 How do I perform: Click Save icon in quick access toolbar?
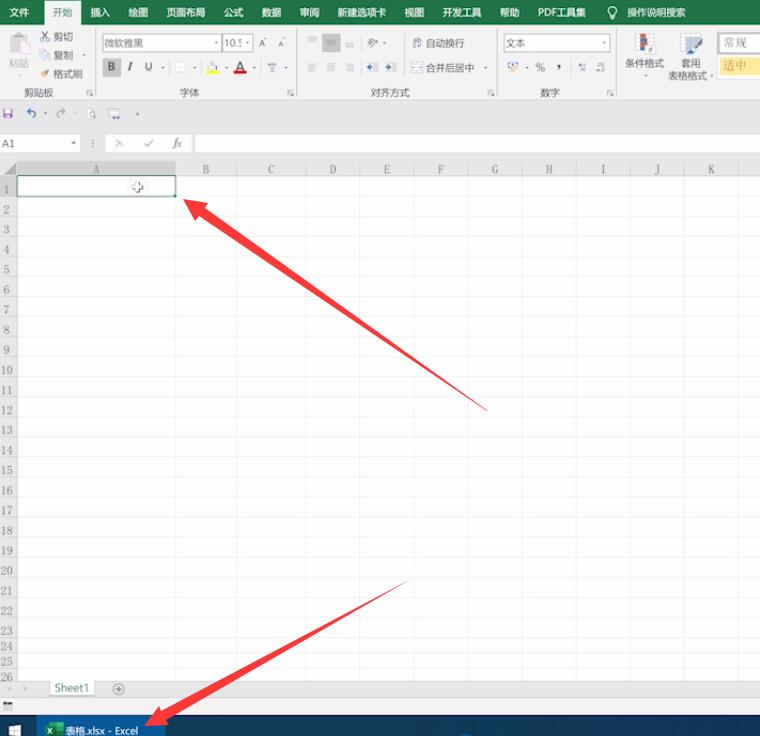tap(8, 113)
